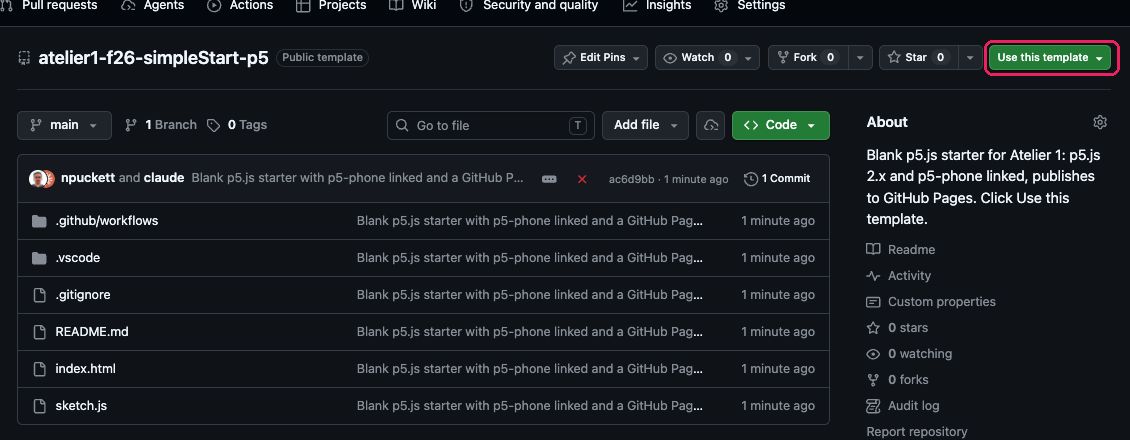
Task: Open the About settings gear icon
Action: (x=1100, y=122)
